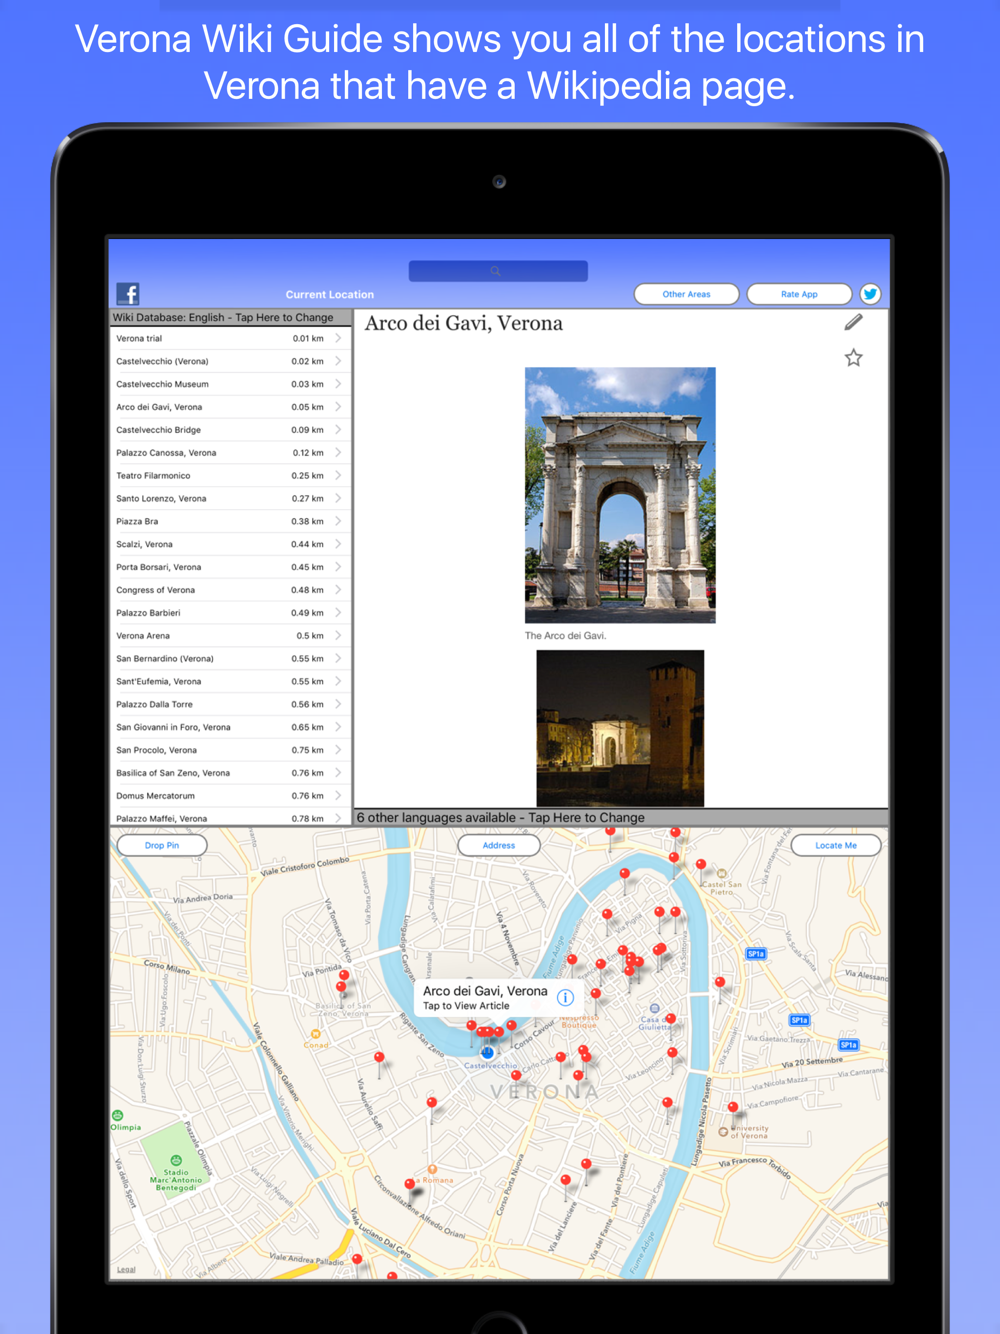Image resolution: width=1000 pixels, height=1334 pixels.
Task: Expand chevron on Congress of Verona row
Action: 338,590
